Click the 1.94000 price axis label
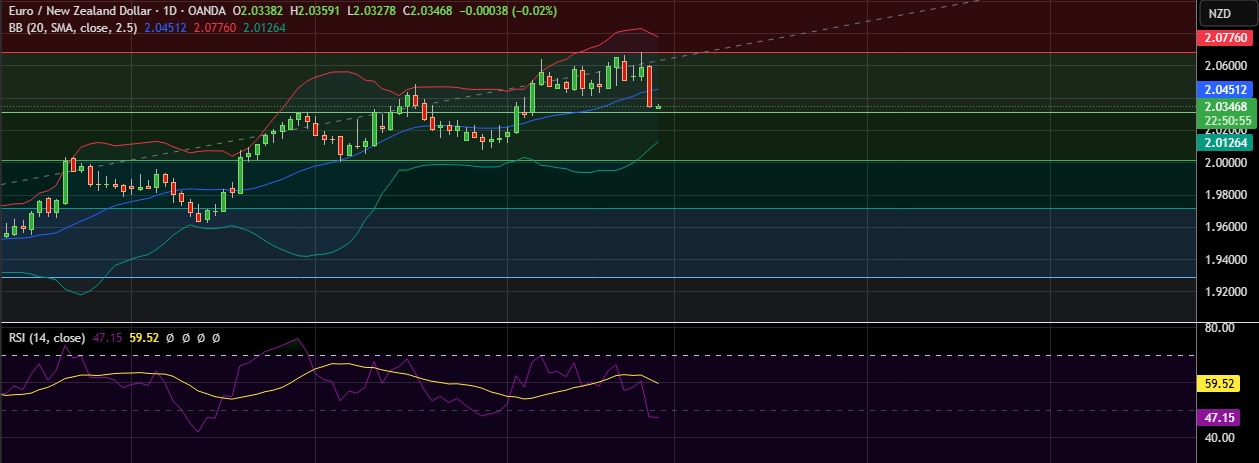Screen dimensions: 1259x463 pos(1224,260)
